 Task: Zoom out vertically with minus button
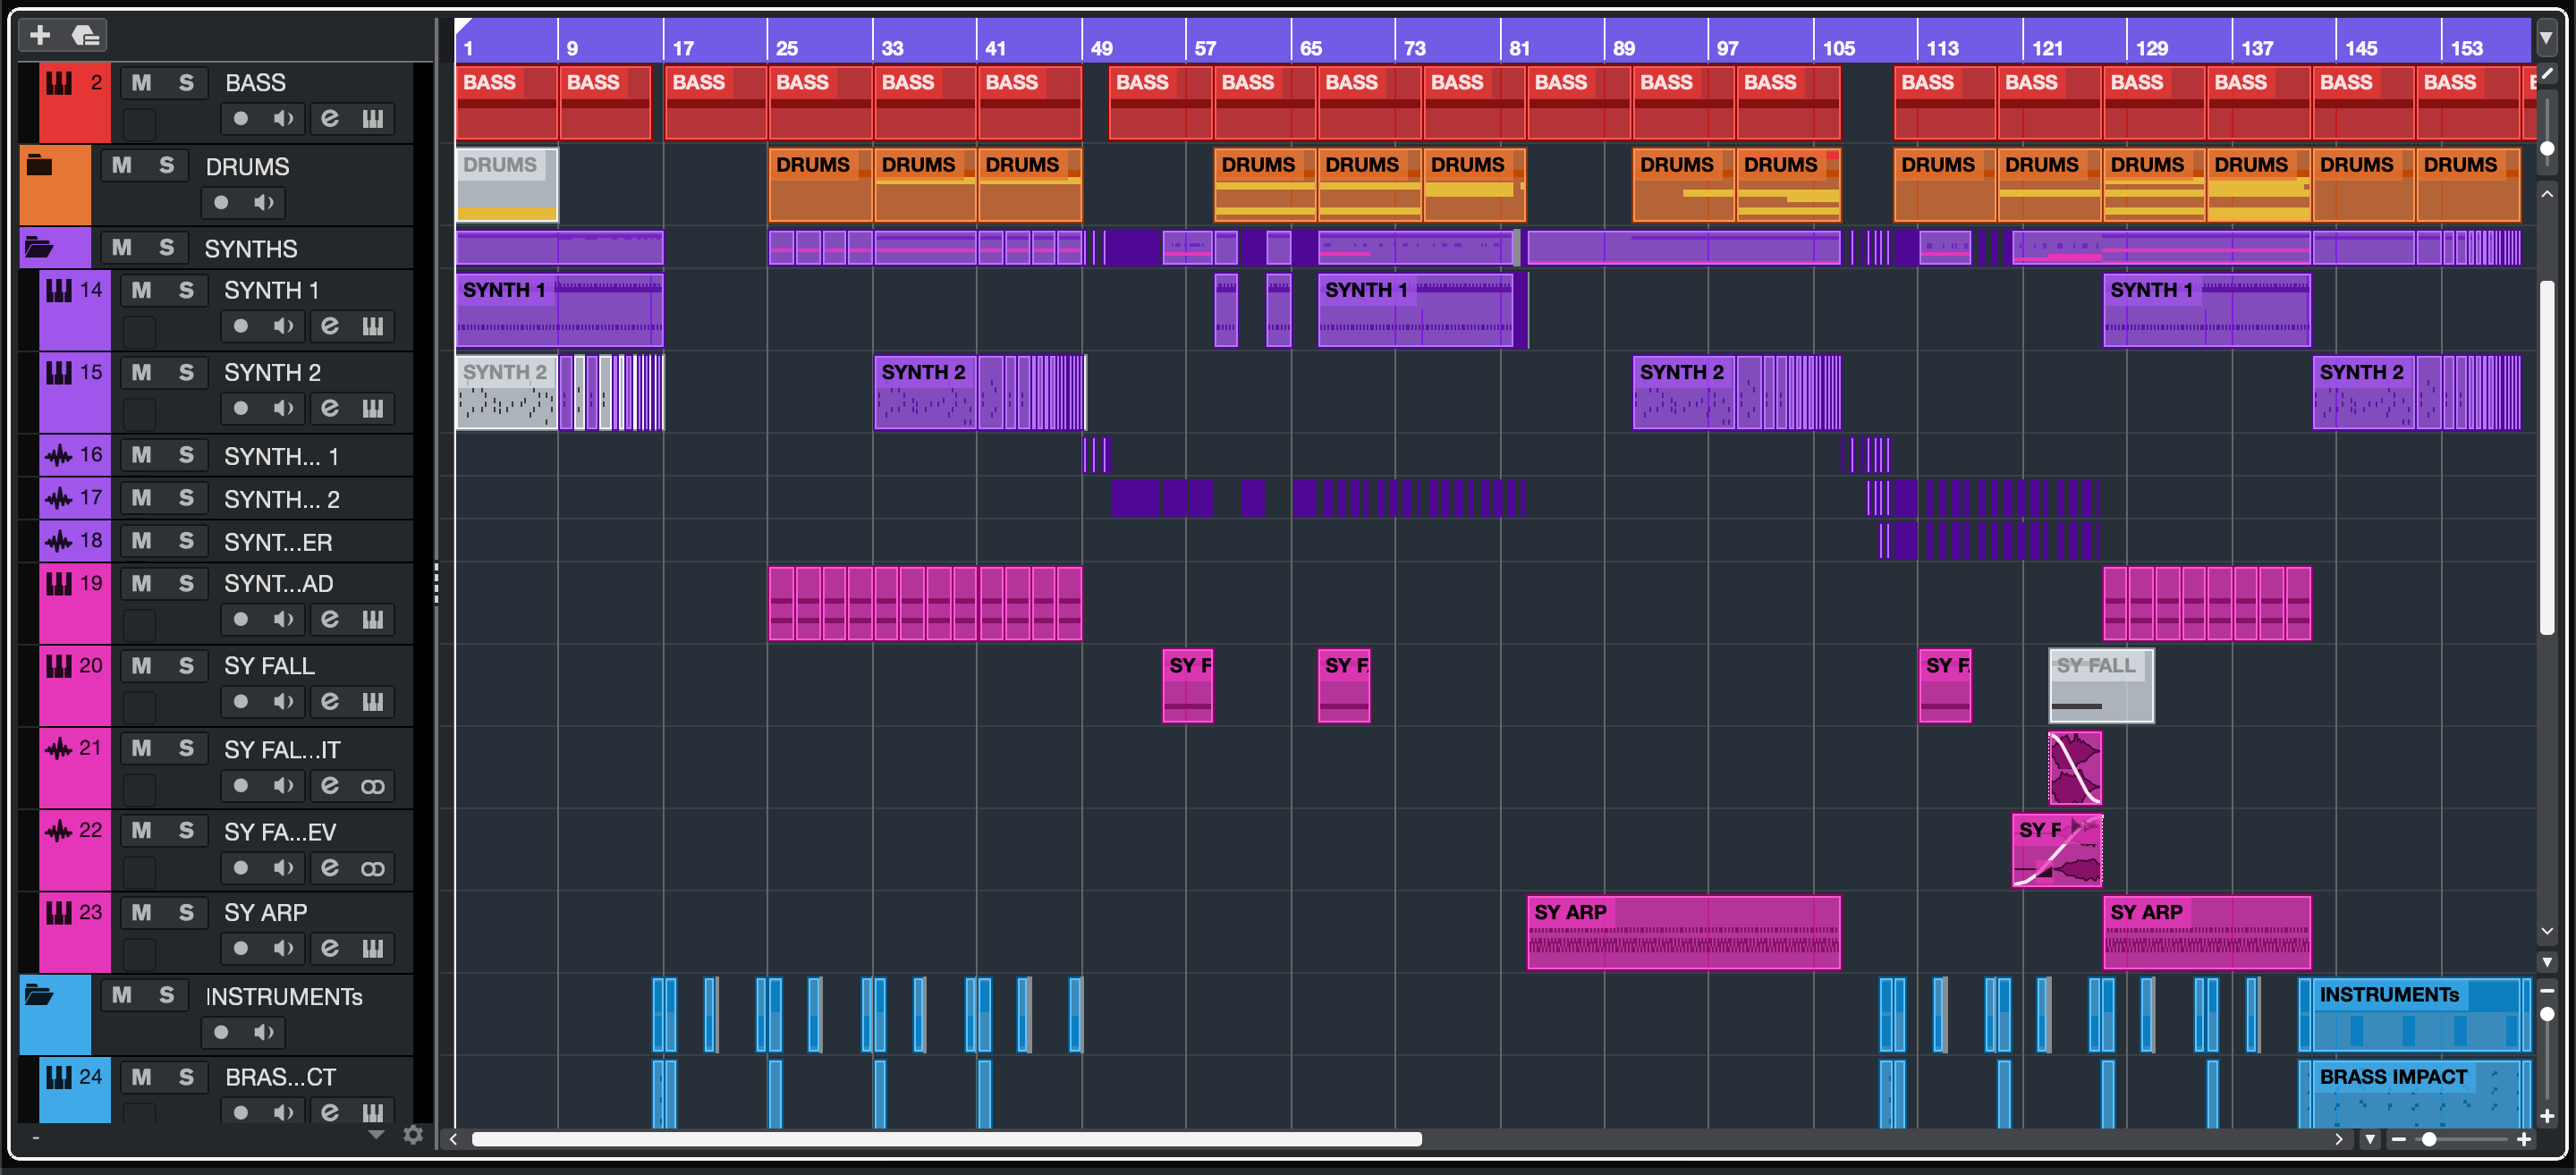[2547, 990]
